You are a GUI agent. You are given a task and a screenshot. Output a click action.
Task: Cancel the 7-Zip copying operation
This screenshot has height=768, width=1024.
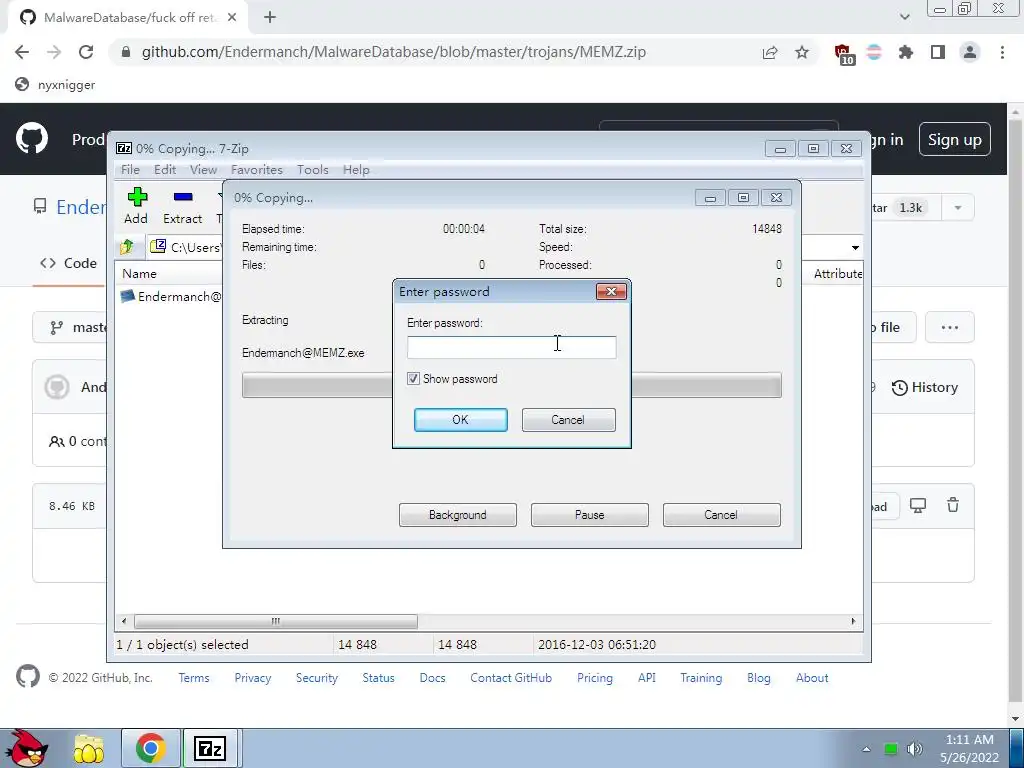click(x=721, y=515)
